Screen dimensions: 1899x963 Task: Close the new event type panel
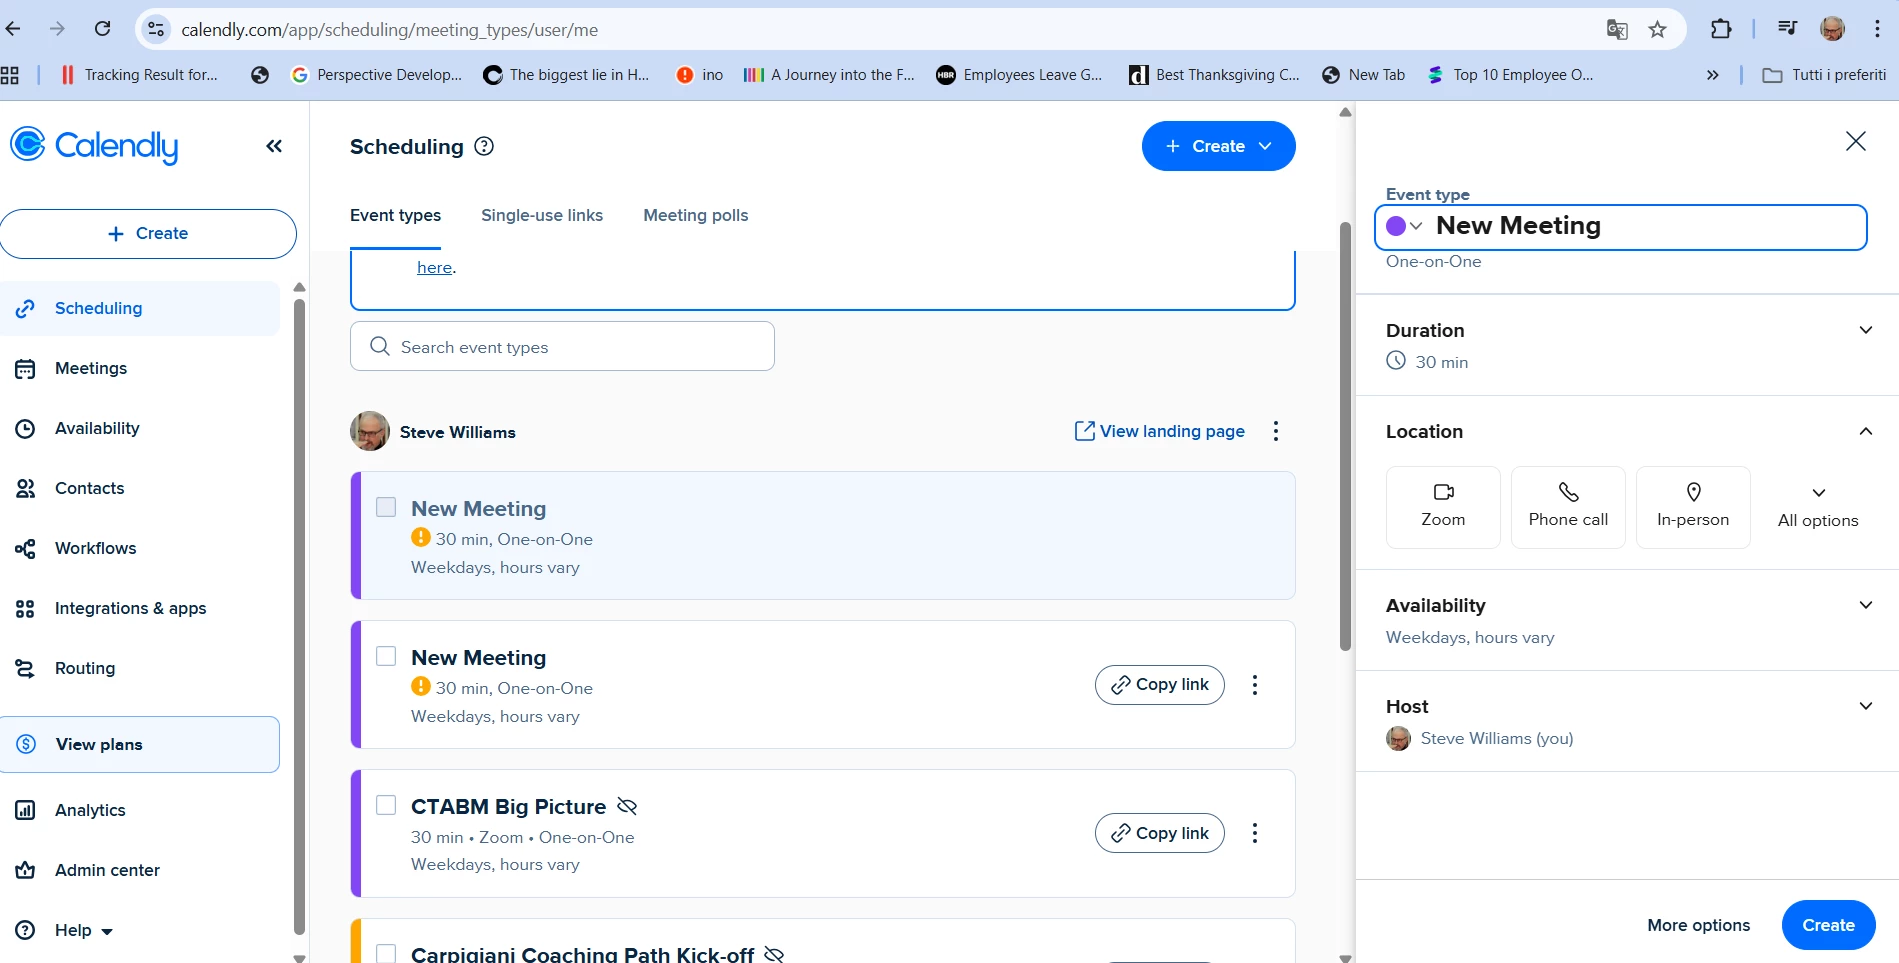click(1855, 141)
